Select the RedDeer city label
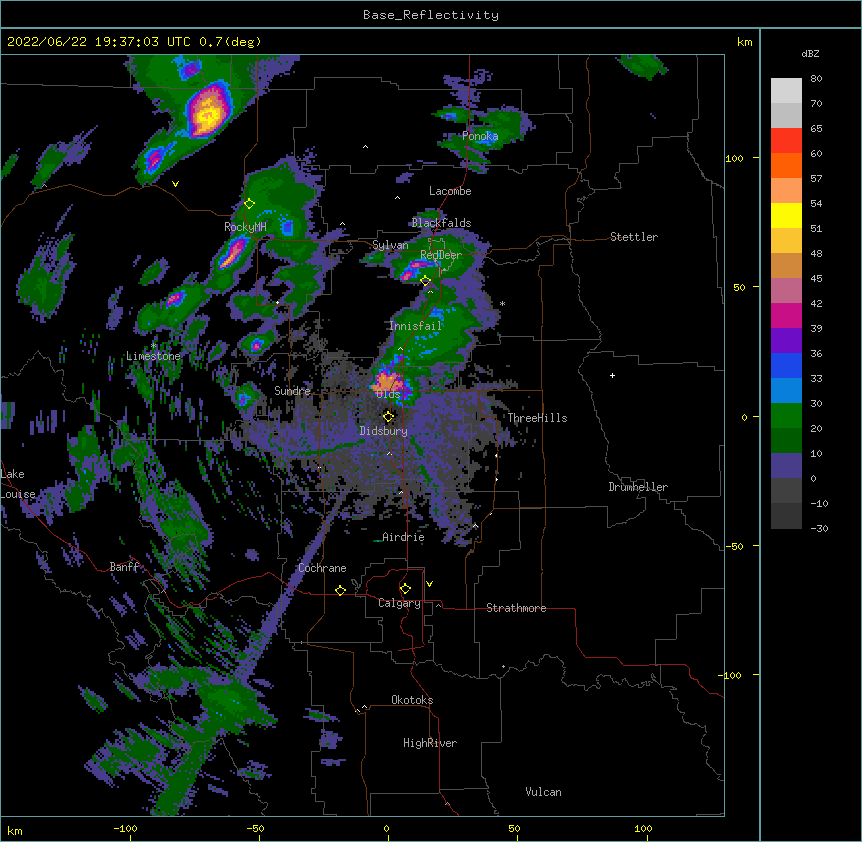The image size is (862, 842). 441,255
